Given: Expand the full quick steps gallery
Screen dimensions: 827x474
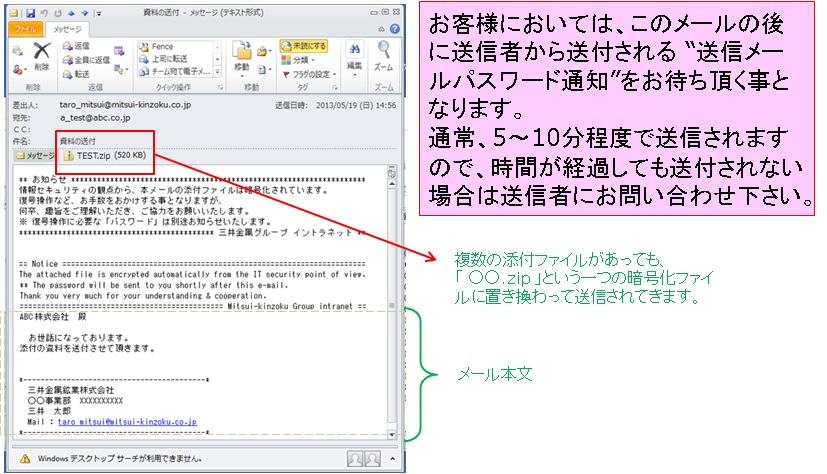Looking at the screenshot, I should tap(217, 72).
